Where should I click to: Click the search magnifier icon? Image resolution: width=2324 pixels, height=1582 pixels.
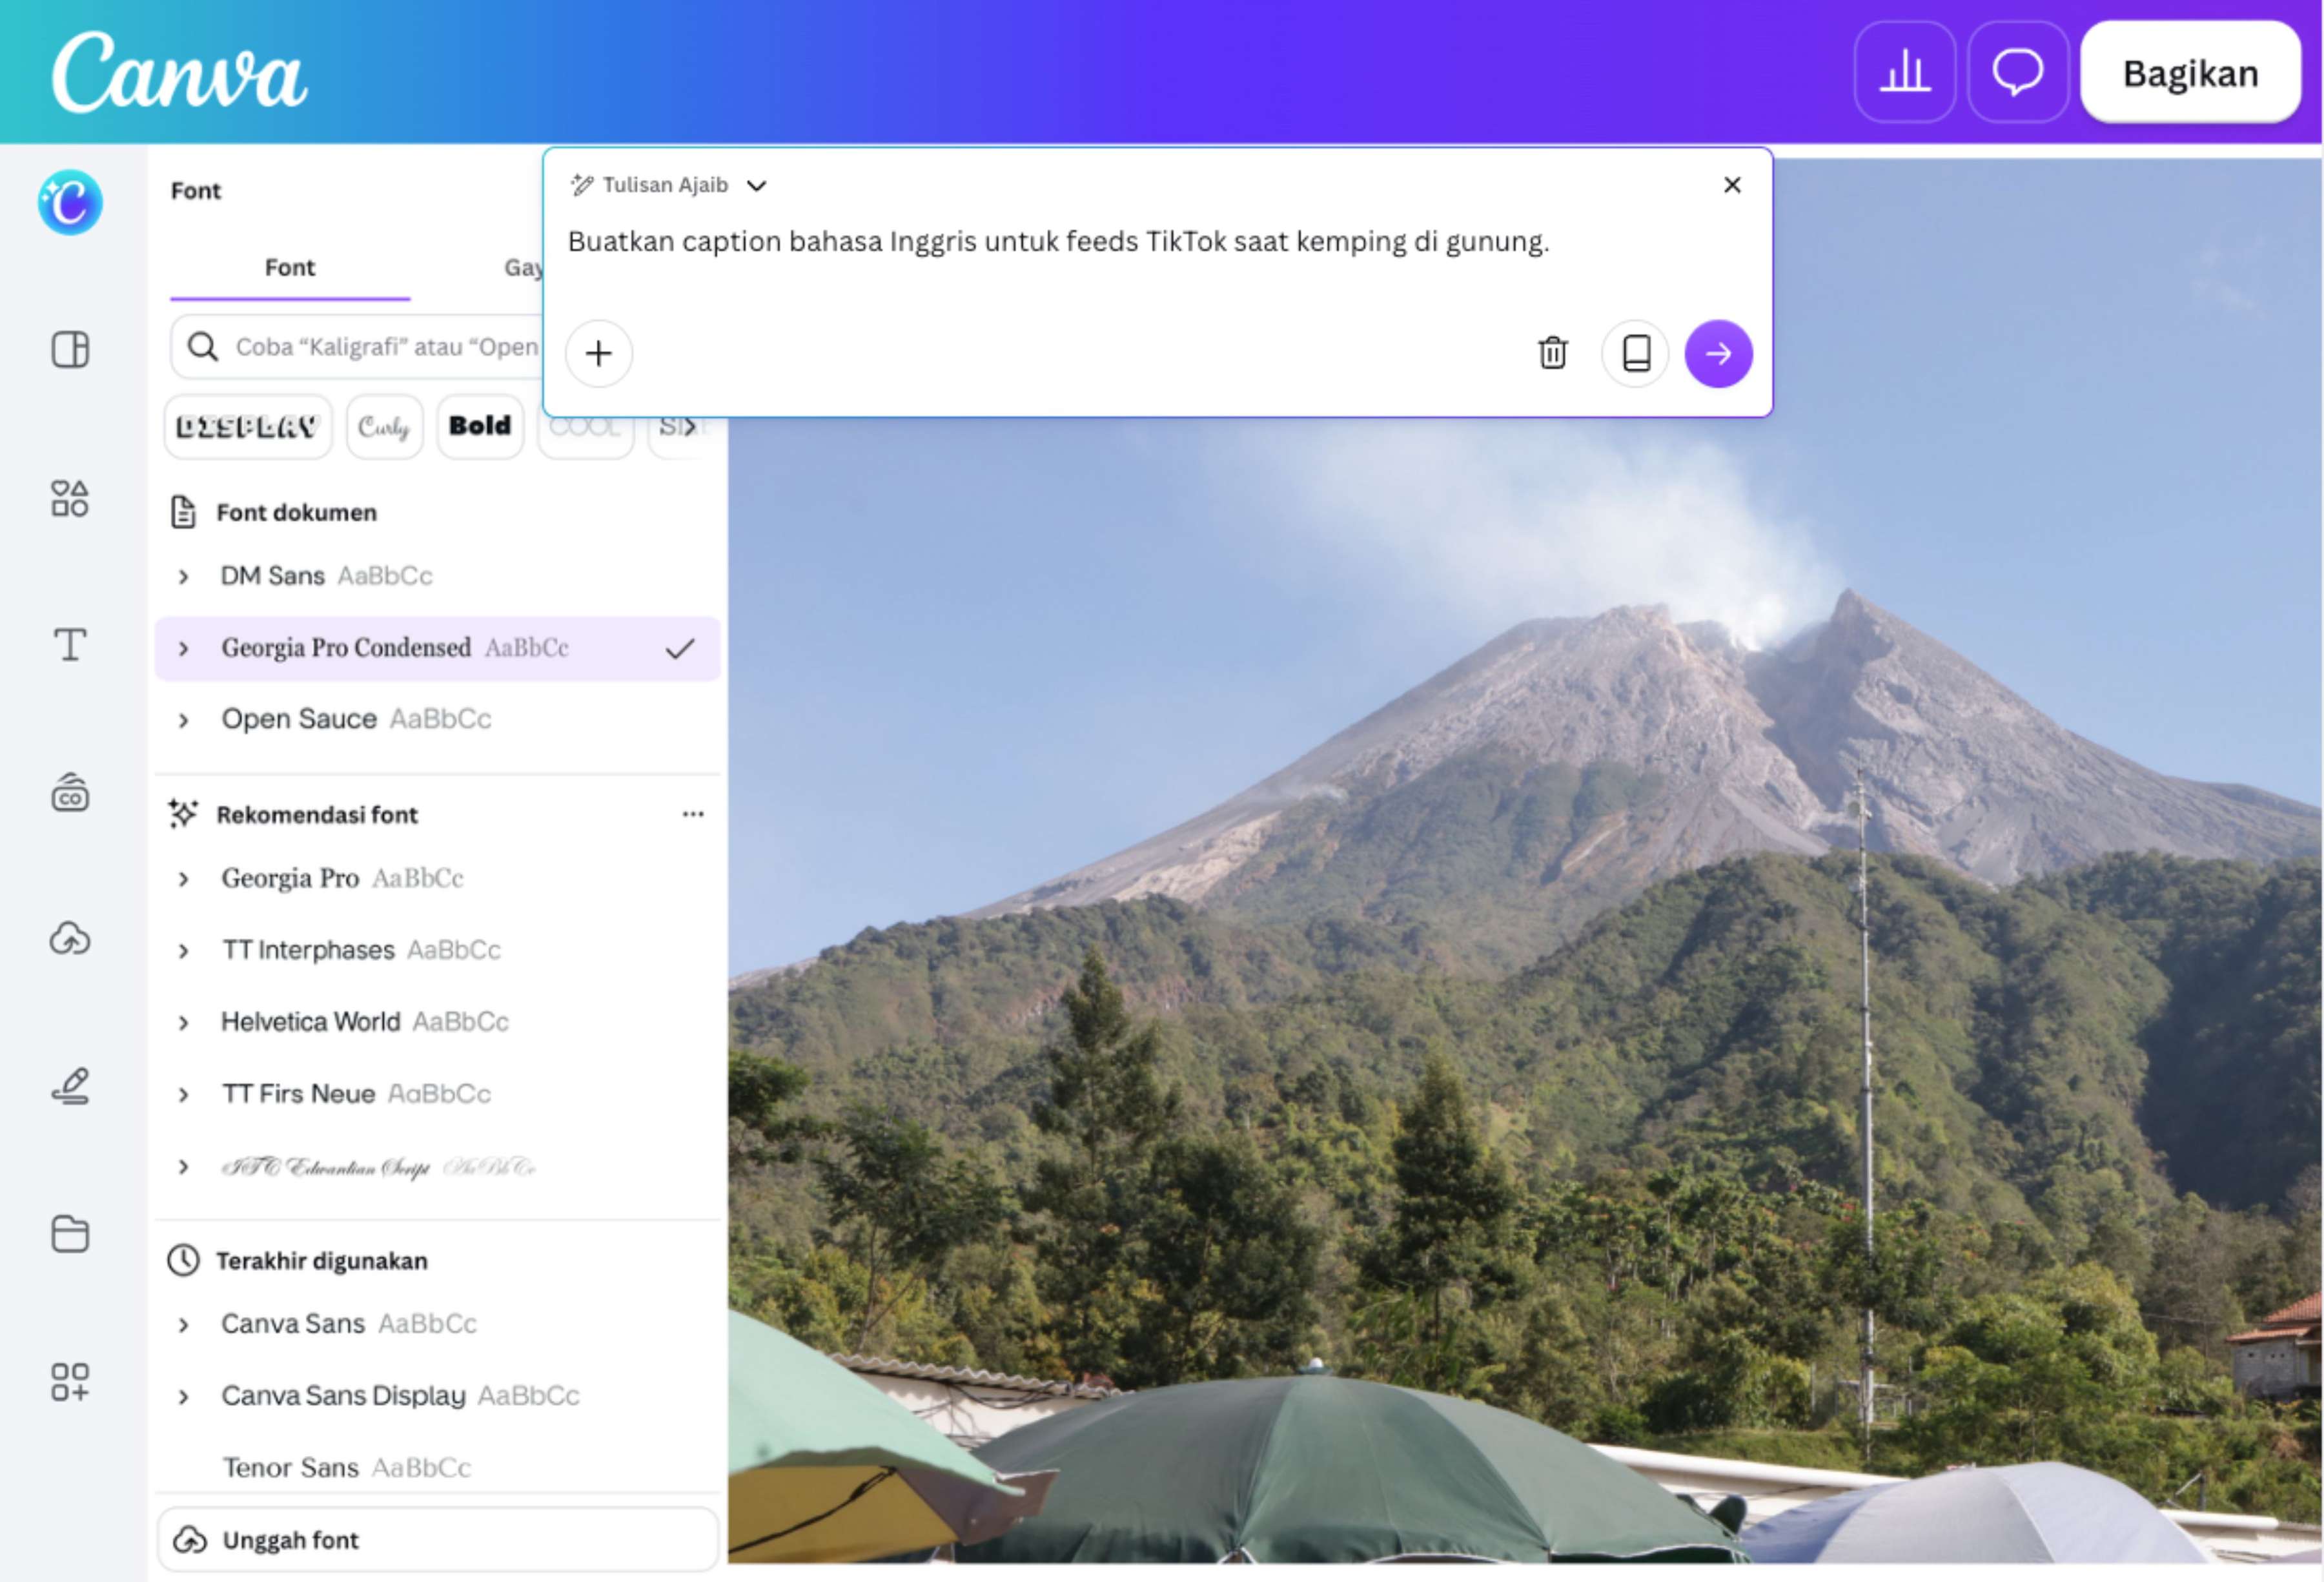(x=203, y=347)
